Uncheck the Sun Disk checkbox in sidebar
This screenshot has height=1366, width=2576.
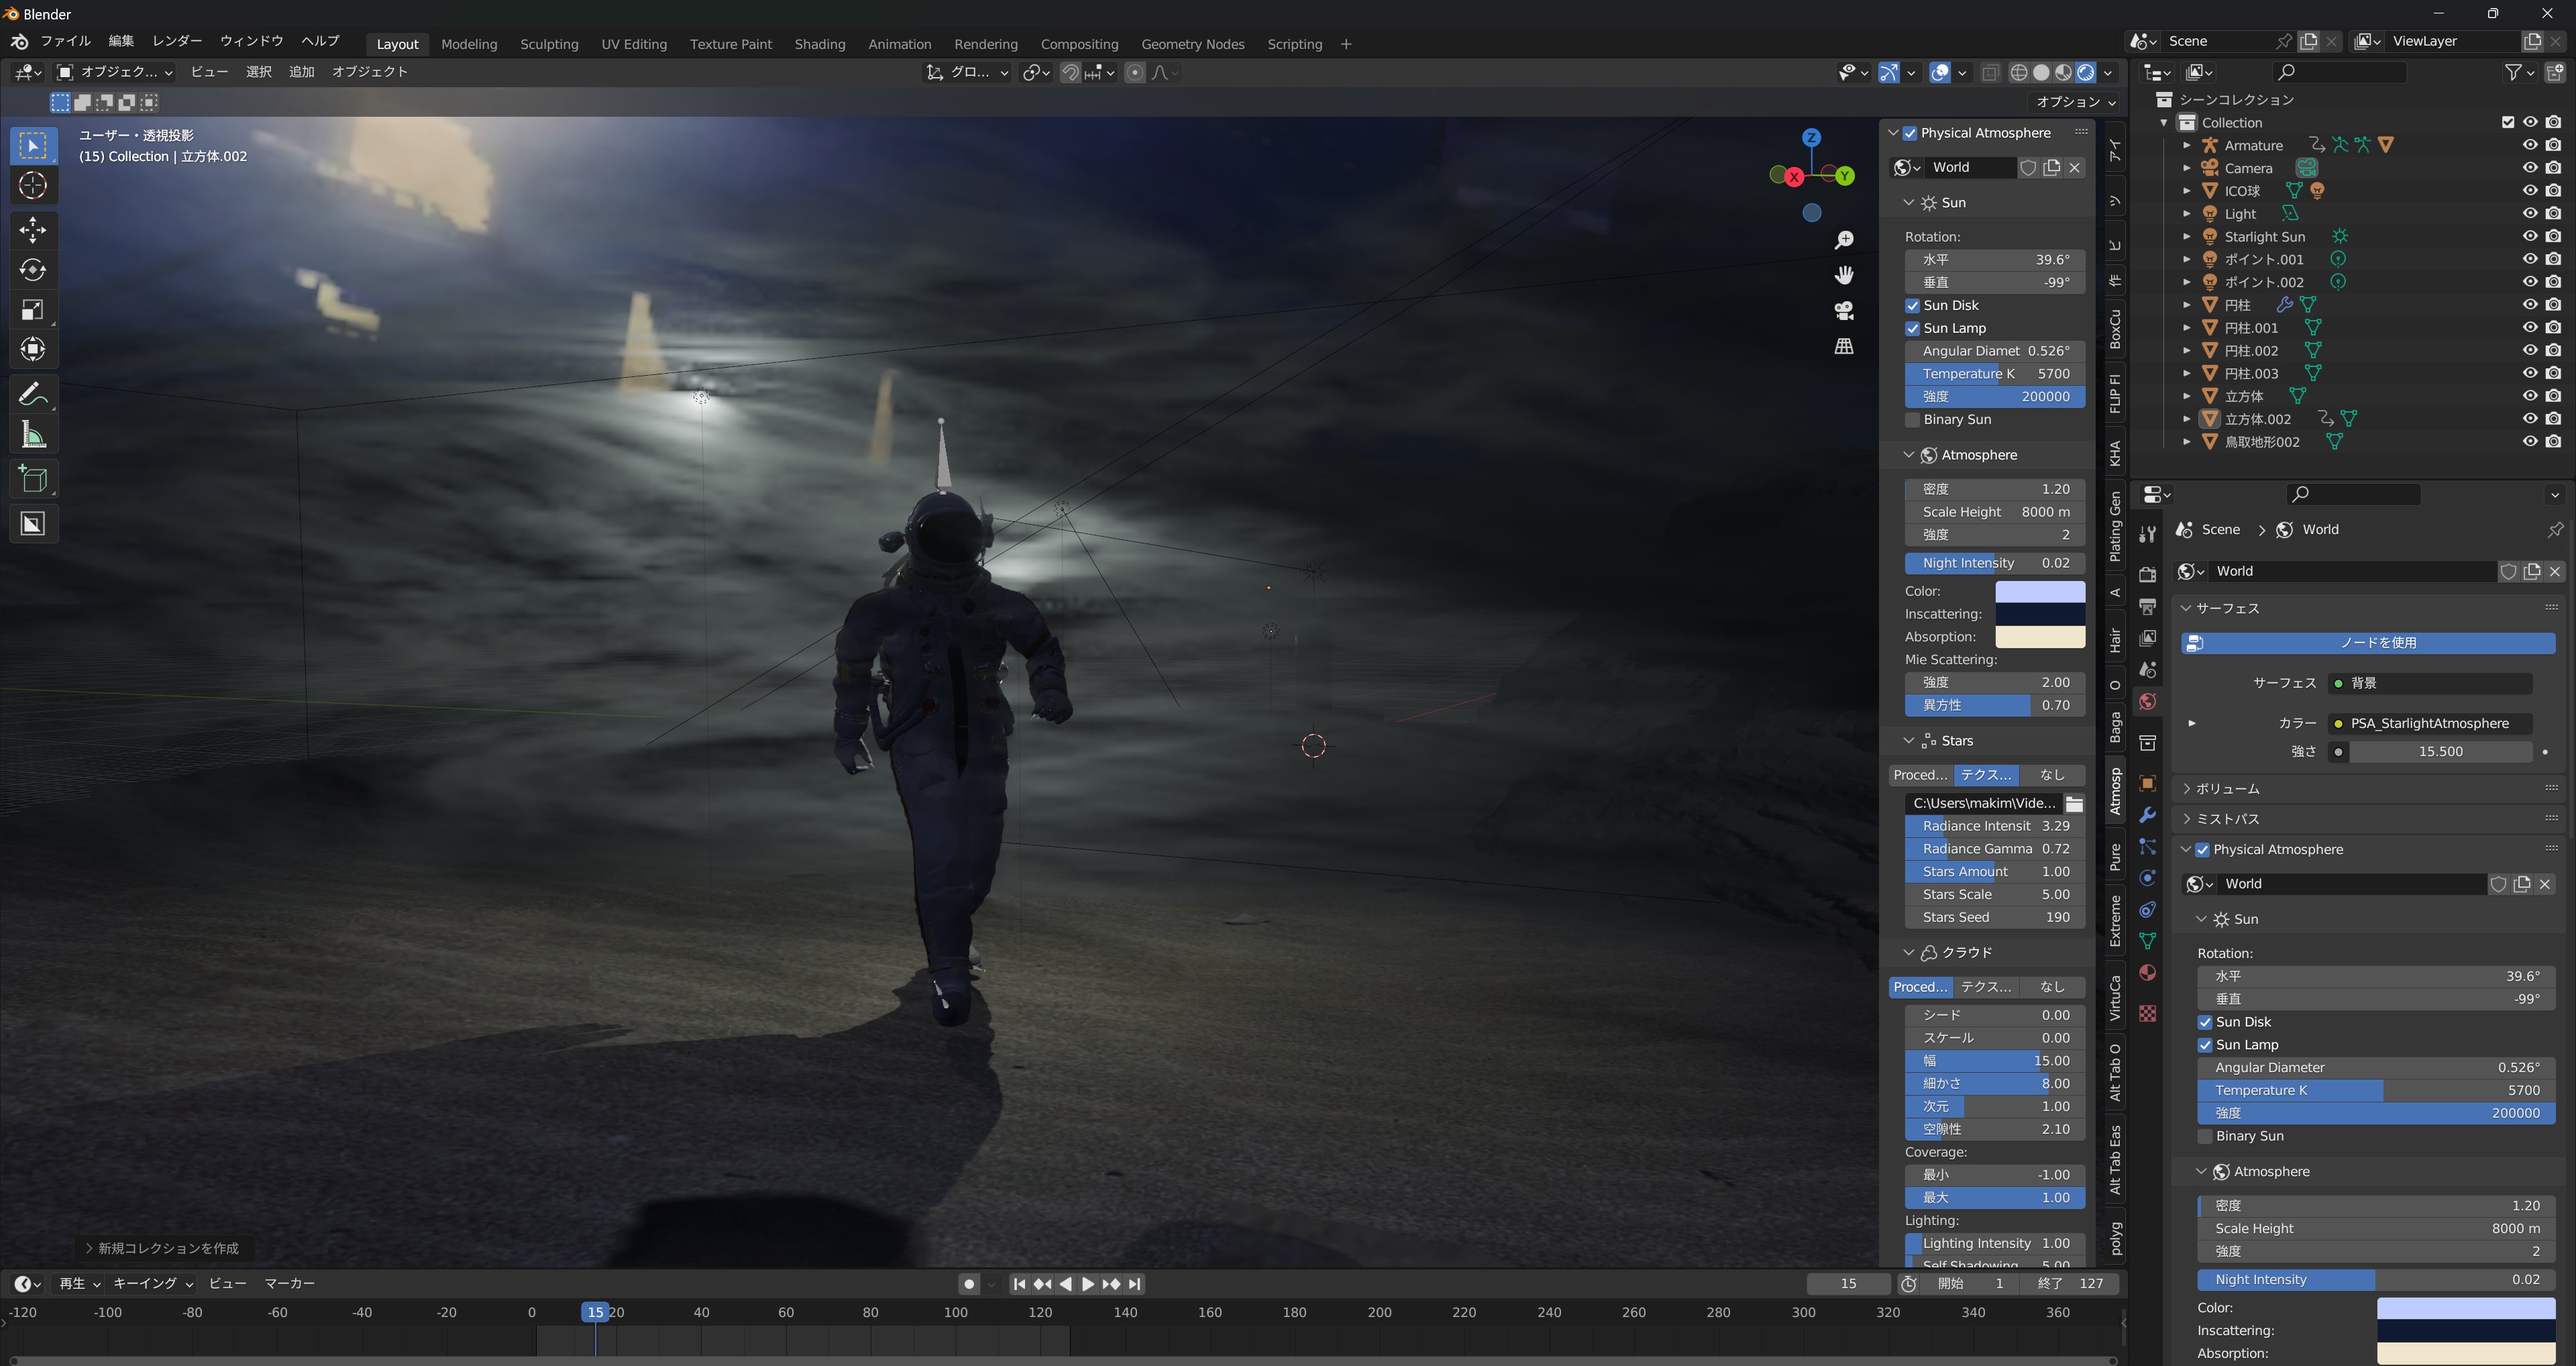click(1912, 306)
